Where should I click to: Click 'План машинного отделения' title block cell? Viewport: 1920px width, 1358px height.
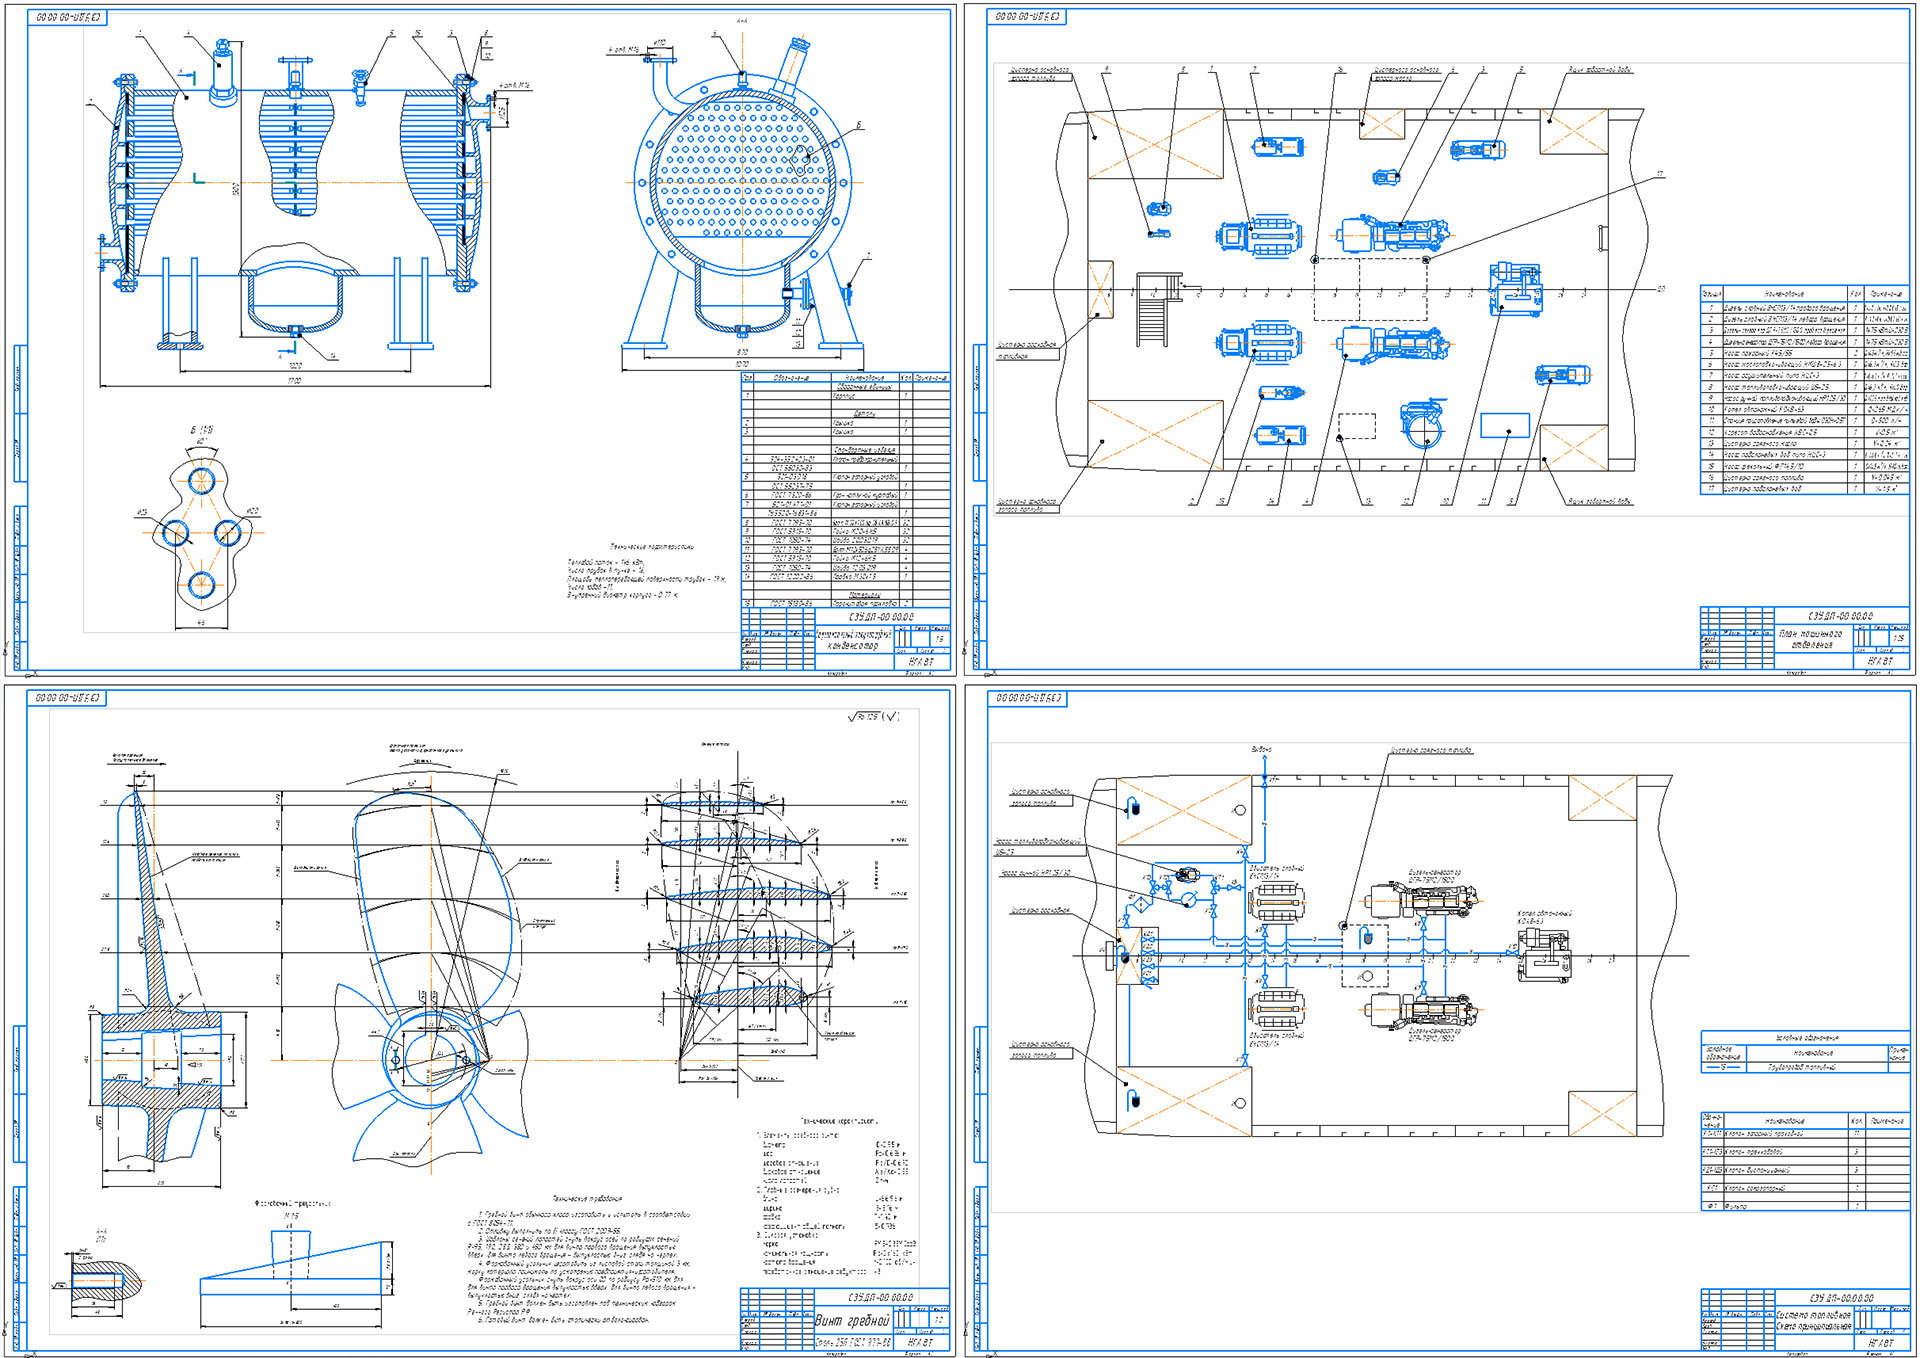[x=1814, y=639]
